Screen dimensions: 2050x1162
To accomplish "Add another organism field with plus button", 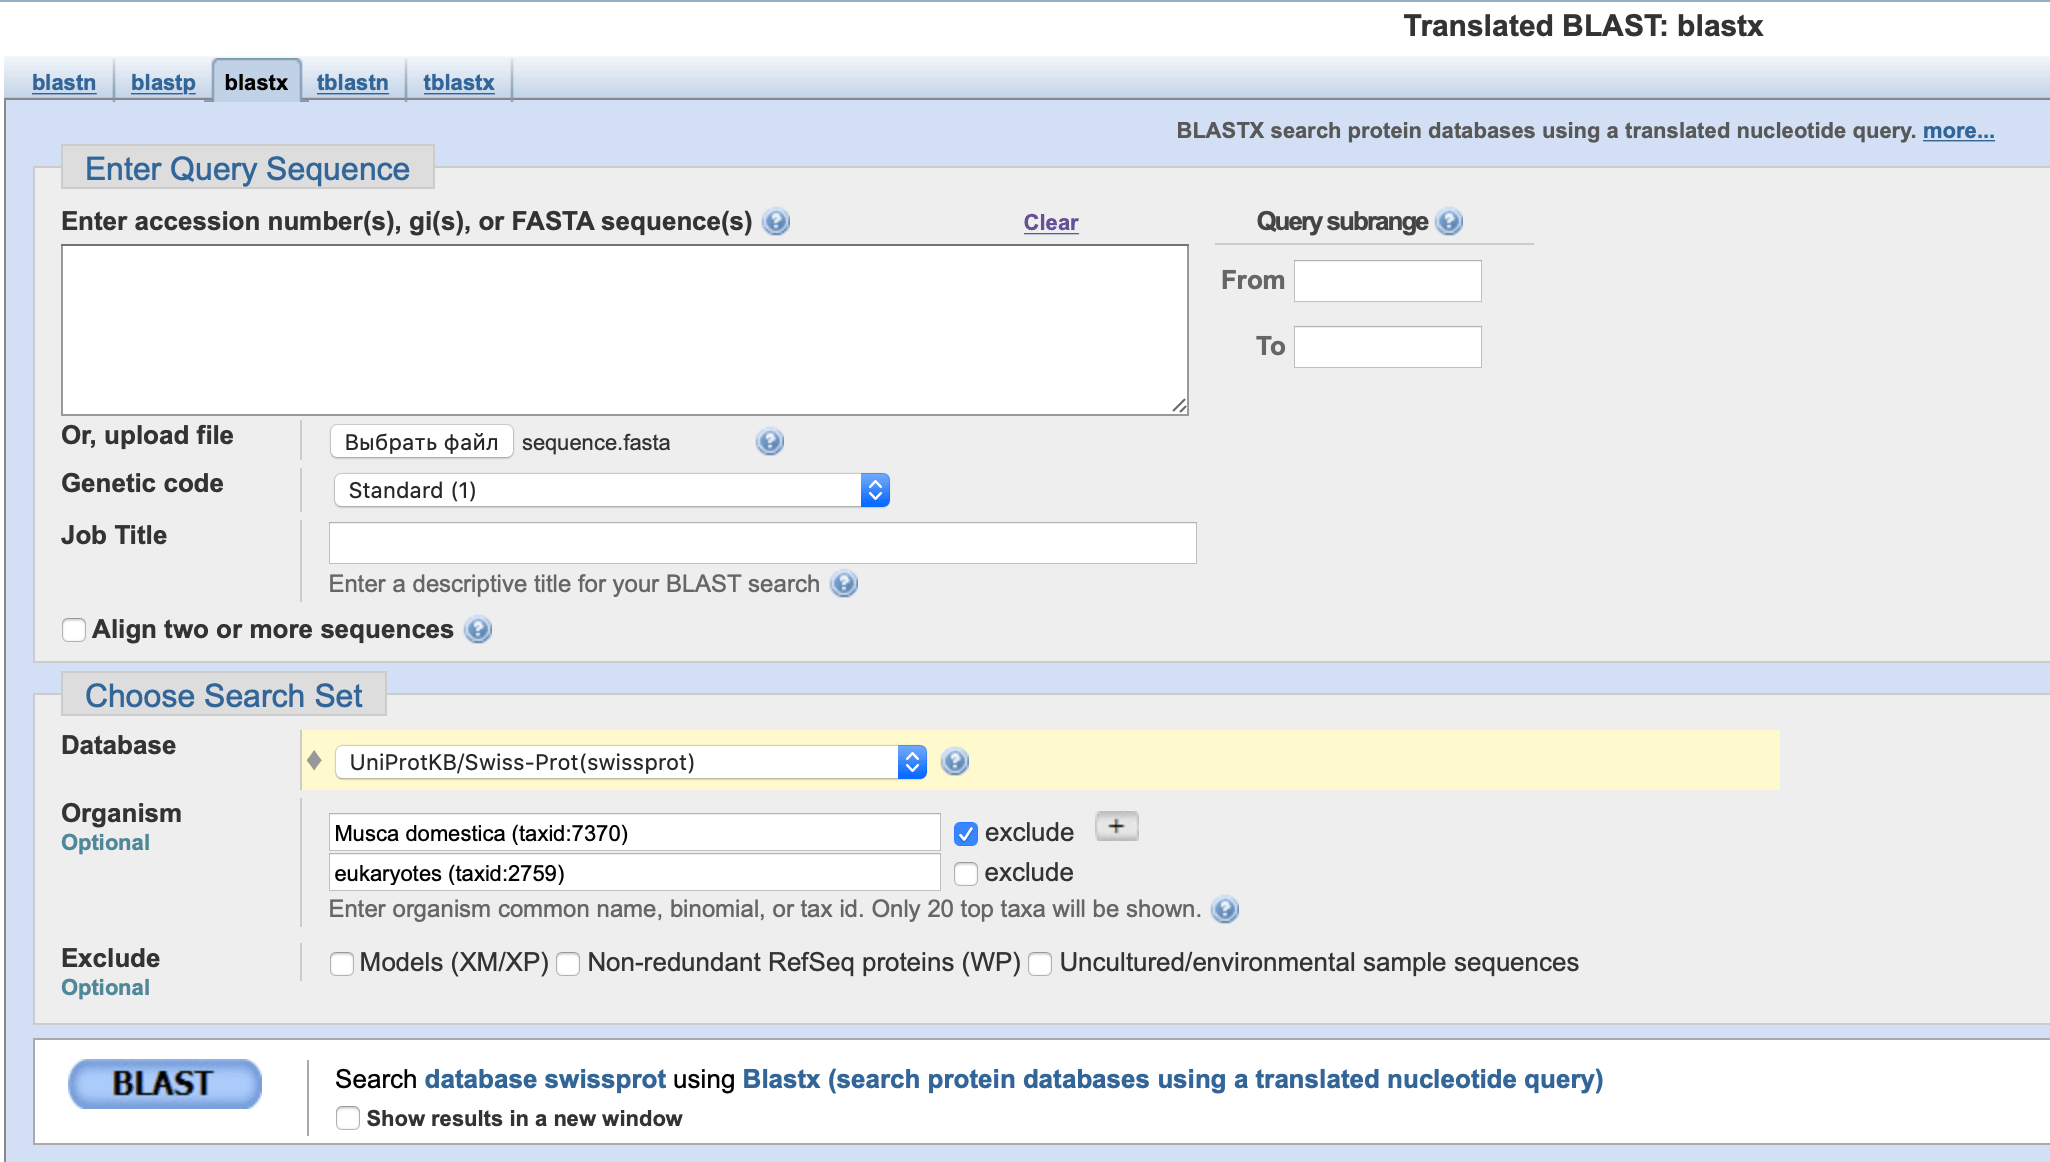I will [x=1117, y=827].
